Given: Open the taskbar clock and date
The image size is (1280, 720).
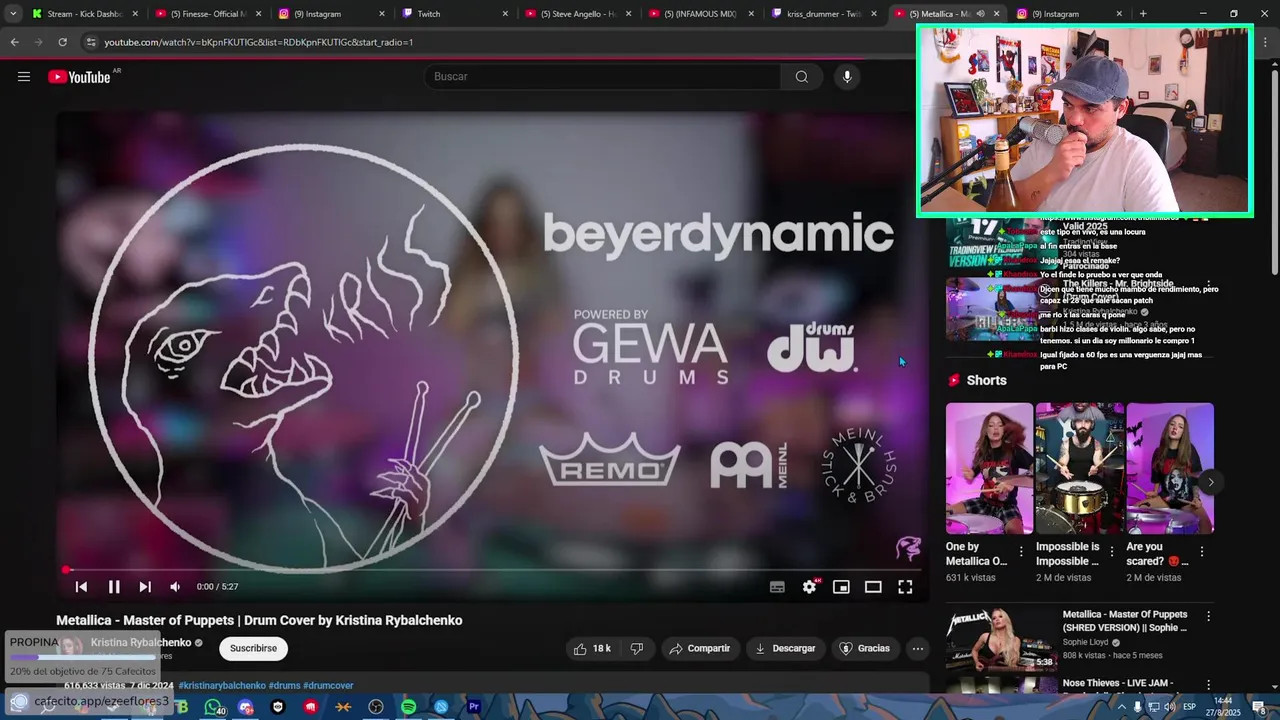Looking at the screenshot, I should pos(1223,706).
